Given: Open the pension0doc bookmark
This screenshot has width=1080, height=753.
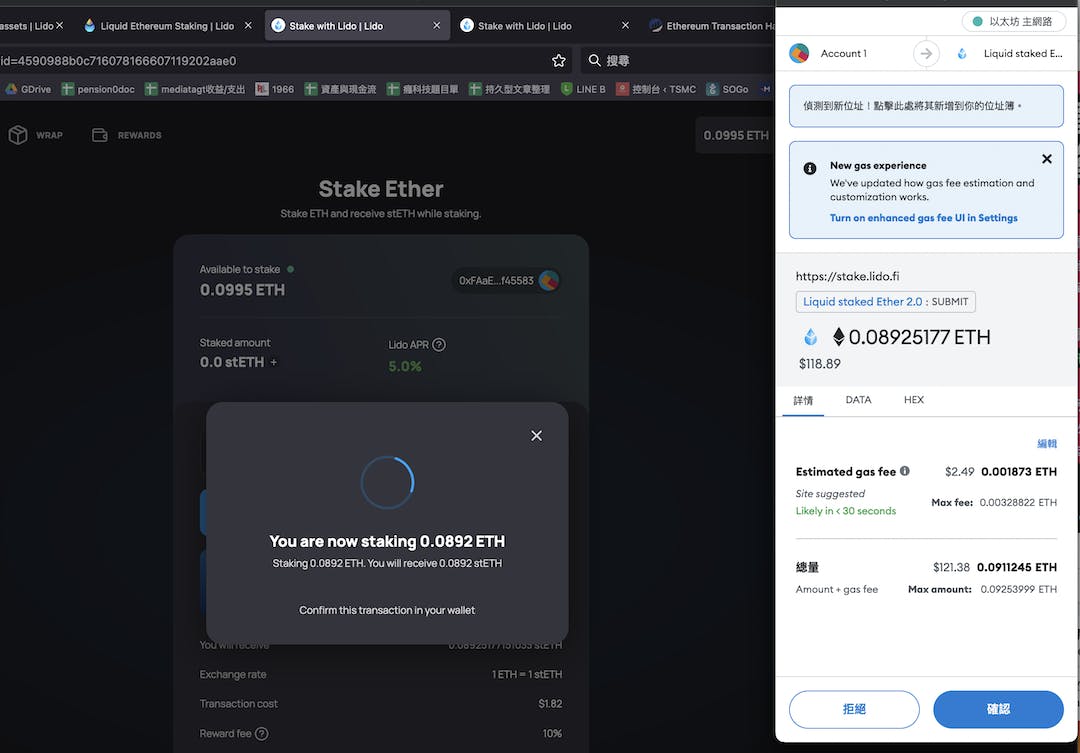Looking at the screenshot, I should coord(98,89).
